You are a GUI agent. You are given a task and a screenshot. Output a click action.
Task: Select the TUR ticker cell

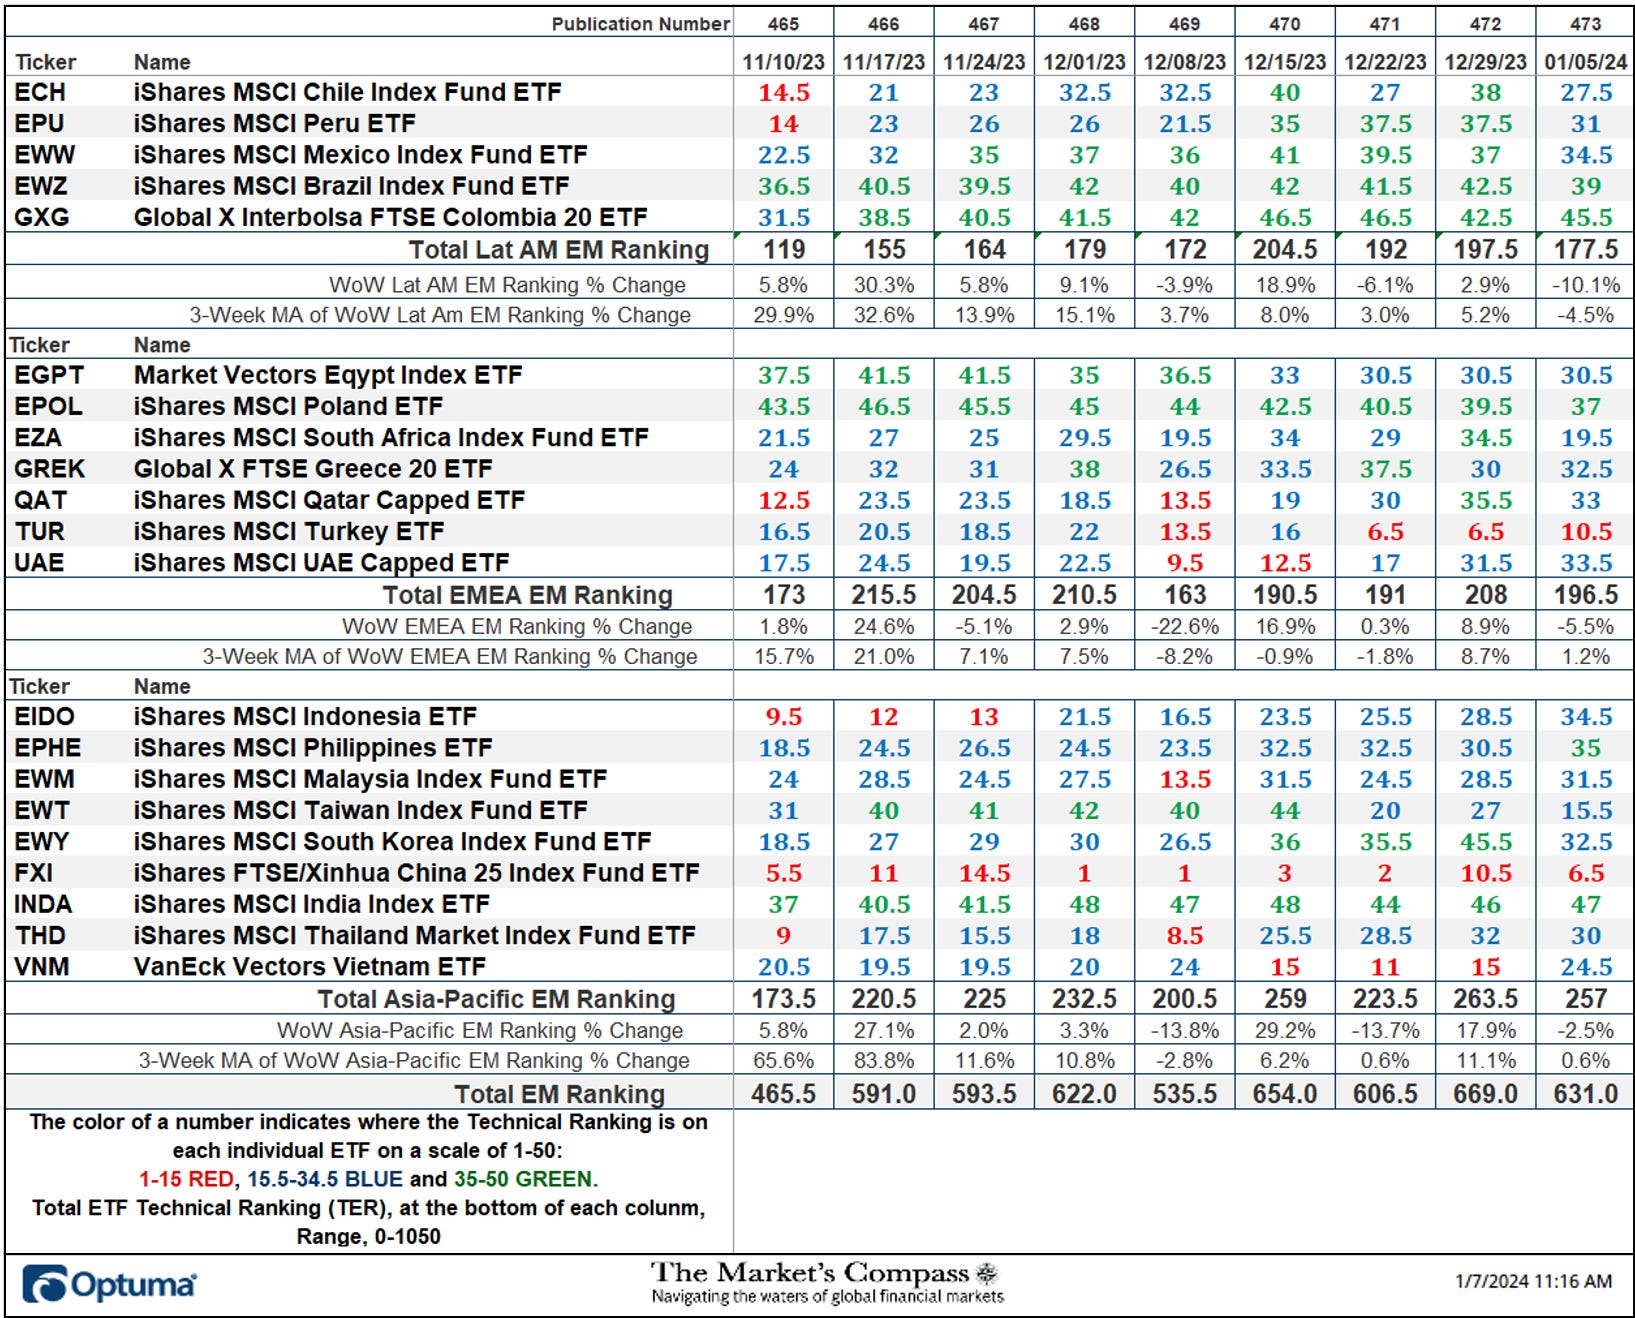point(39,531)
